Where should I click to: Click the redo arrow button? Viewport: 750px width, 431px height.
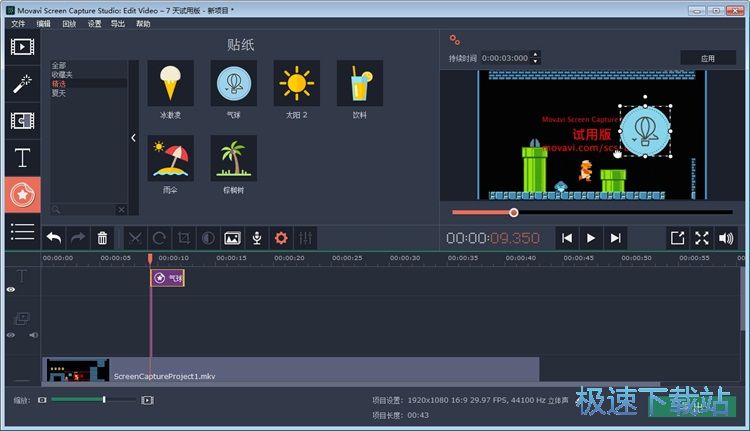[78, 238]
